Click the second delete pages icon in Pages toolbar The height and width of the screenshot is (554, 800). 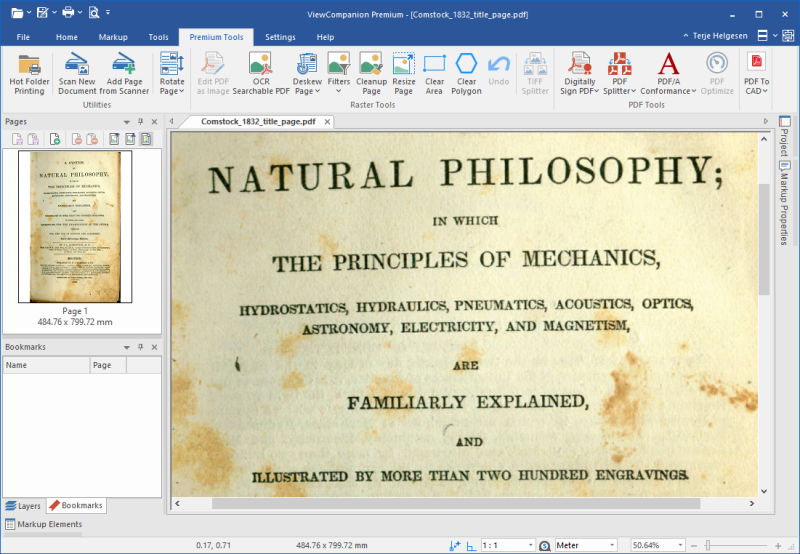pyautogui.click(x=92, y=139)
